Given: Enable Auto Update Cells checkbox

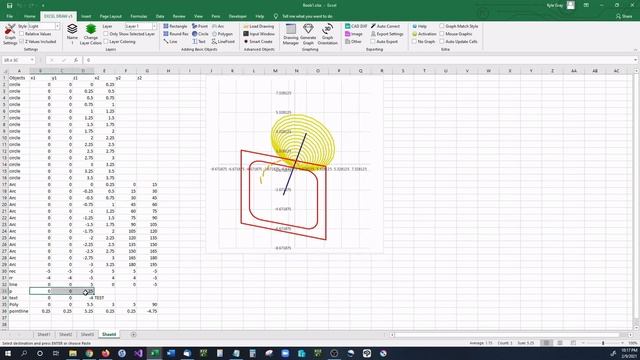Looking at the screenshot, I should pyautogui.click(x=442, y=42).
